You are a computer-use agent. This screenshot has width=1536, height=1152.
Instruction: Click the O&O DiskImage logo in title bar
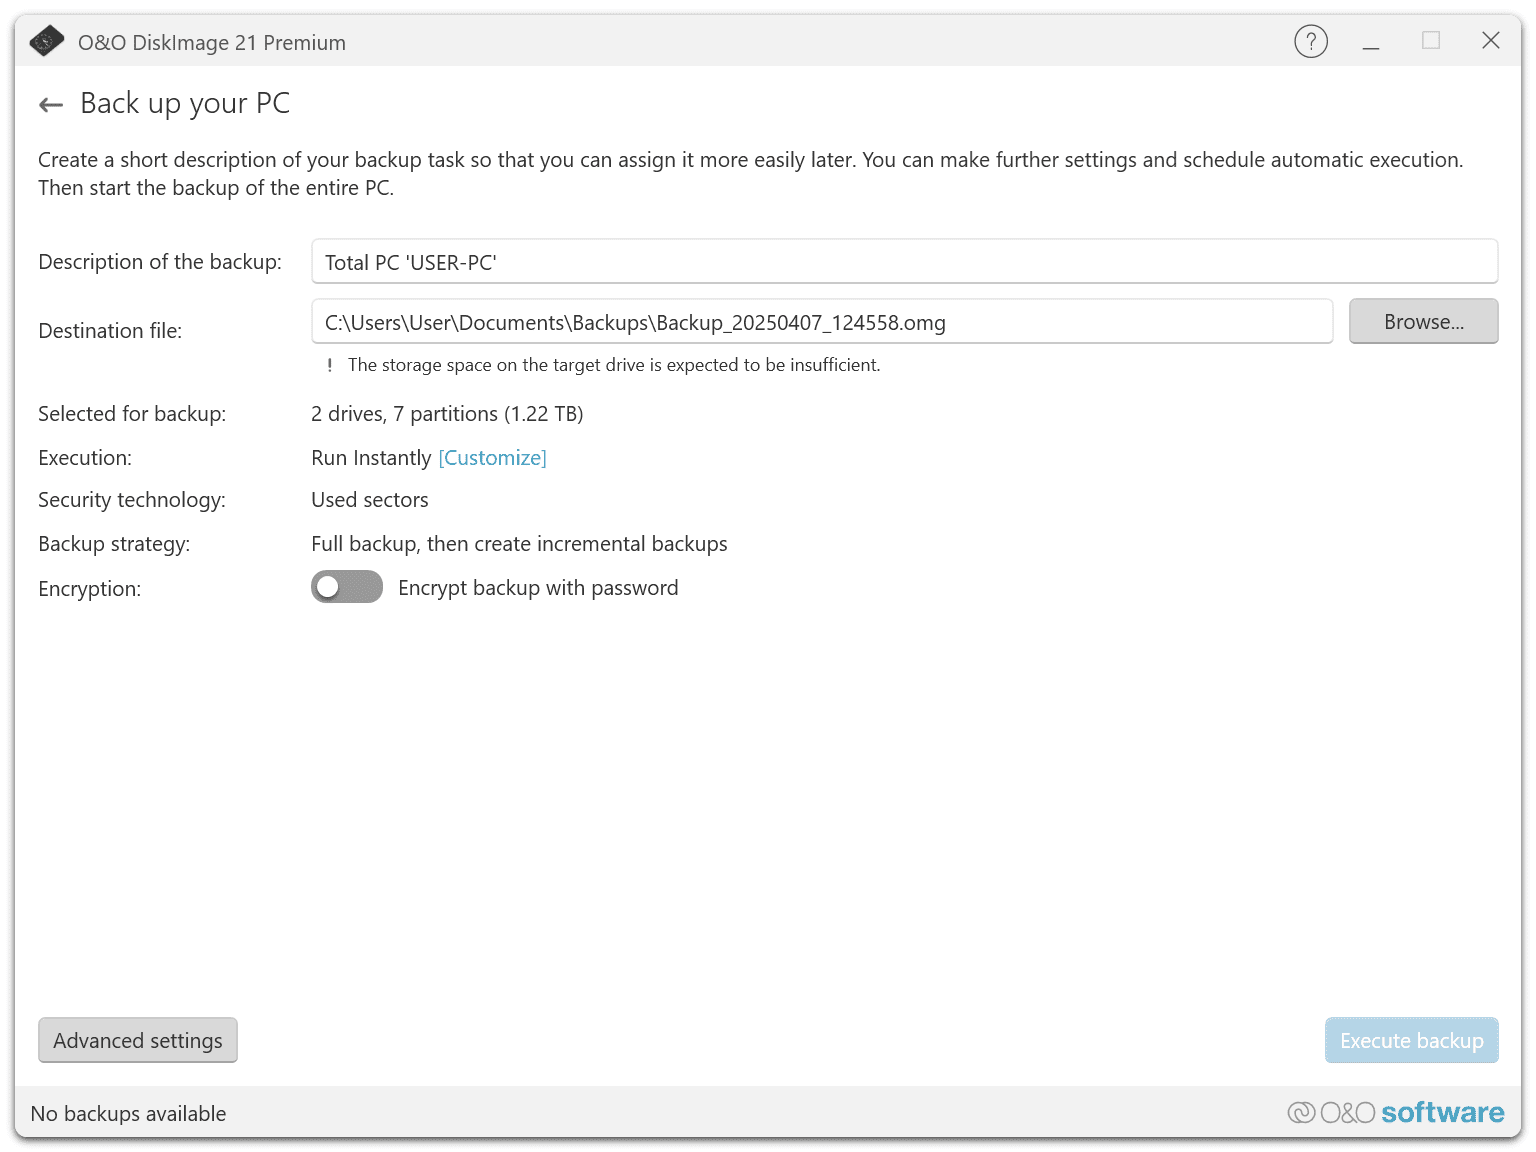(46, 42)
